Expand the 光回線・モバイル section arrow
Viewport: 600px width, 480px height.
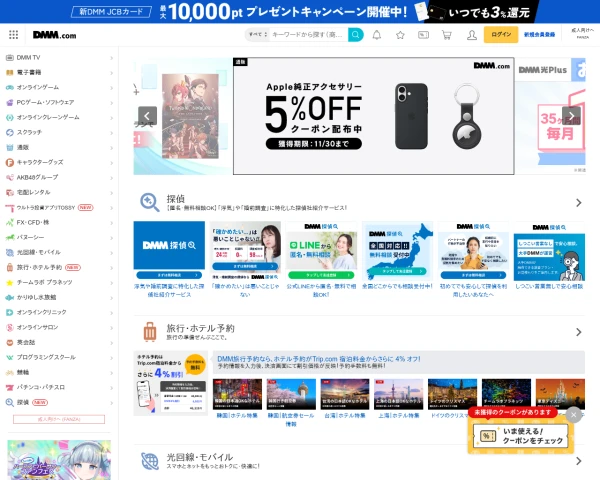[x=579, y=461]
